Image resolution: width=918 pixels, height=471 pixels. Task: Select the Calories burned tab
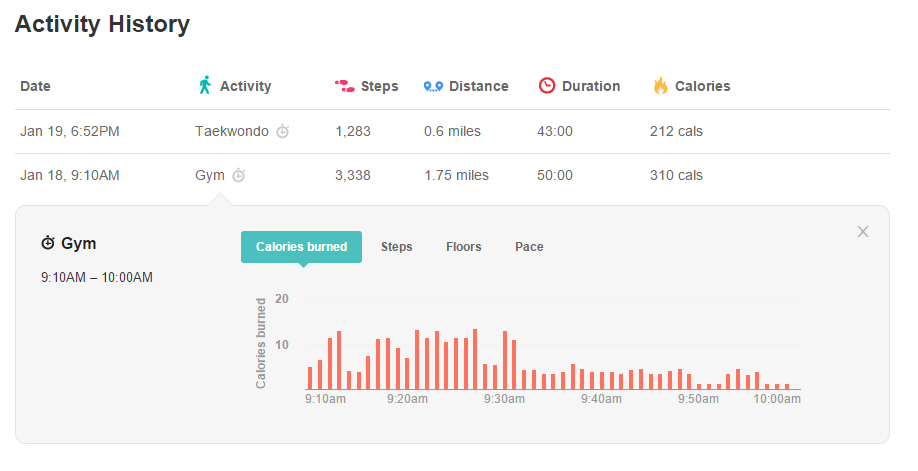pyautogui.click(x=301, y=247)
